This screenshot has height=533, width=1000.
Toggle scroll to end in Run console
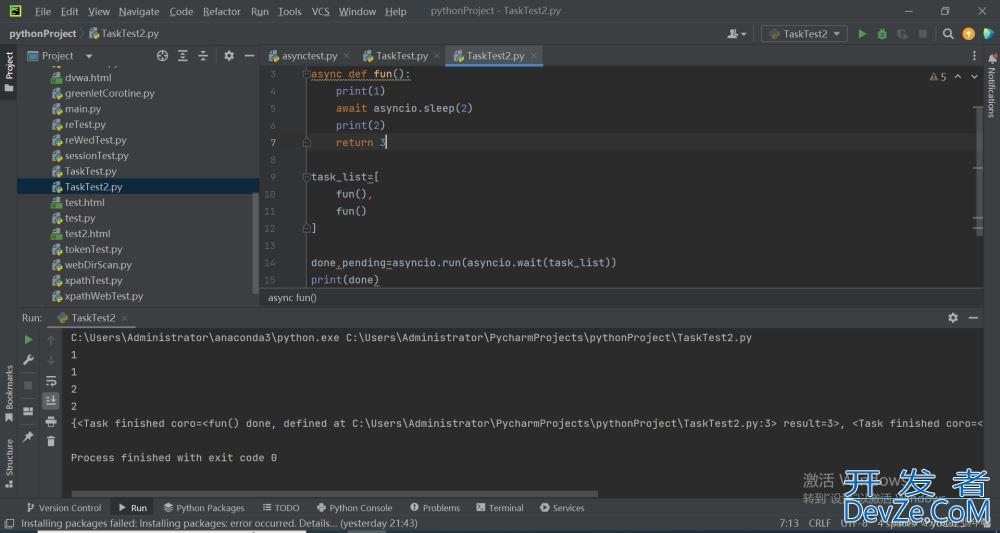pos(51,400)
